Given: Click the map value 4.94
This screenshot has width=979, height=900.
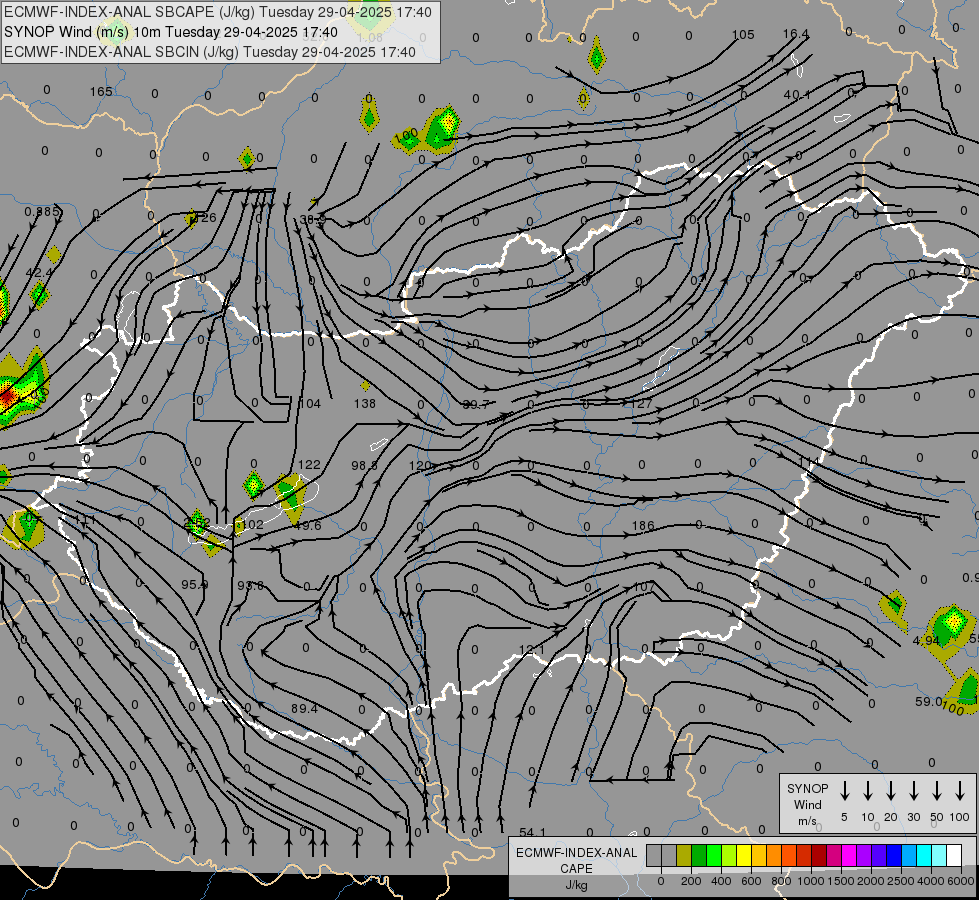Looking at the screenshot, I should [x=926, y=641].
